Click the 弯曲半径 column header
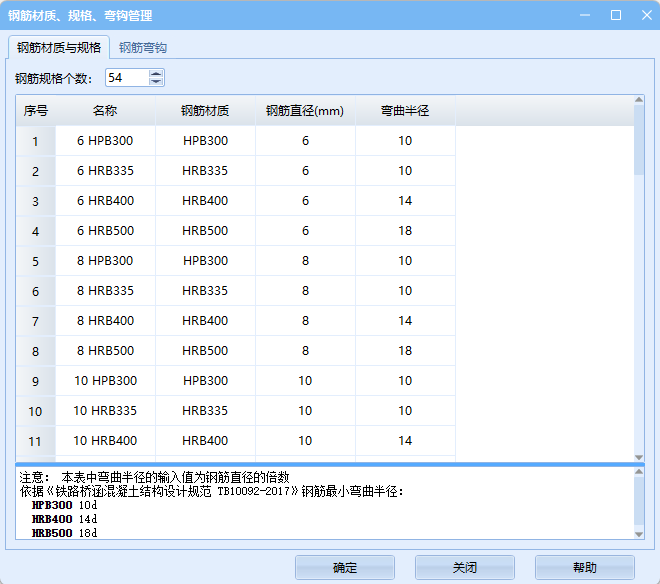Image resolution: width=660 pixels, height=584 pixels. [x=405, y=111]
